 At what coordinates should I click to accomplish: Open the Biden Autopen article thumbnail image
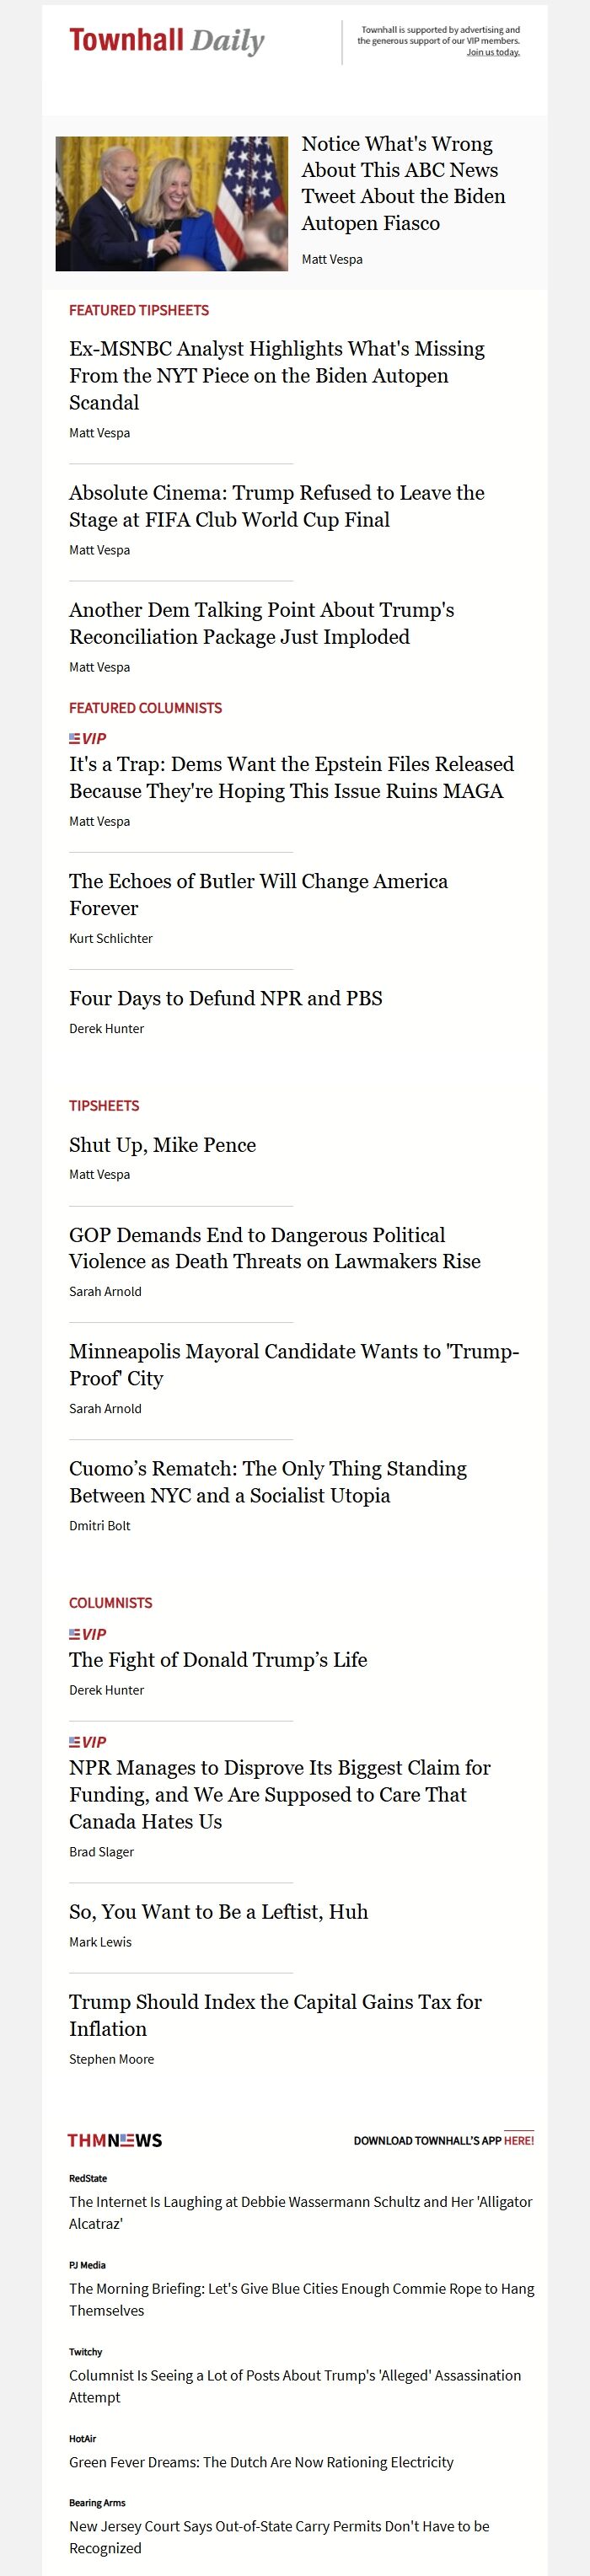point(171,203)
